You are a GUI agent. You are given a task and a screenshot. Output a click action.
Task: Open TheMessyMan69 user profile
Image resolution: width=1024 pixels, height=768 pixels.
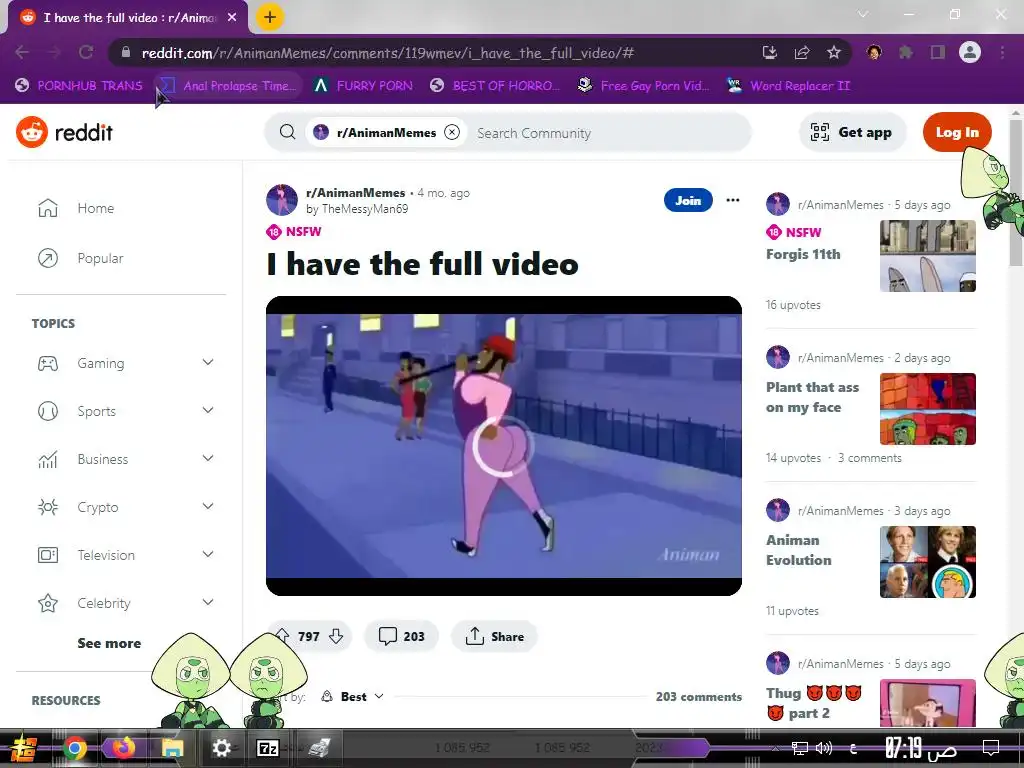tap(365, 209)
